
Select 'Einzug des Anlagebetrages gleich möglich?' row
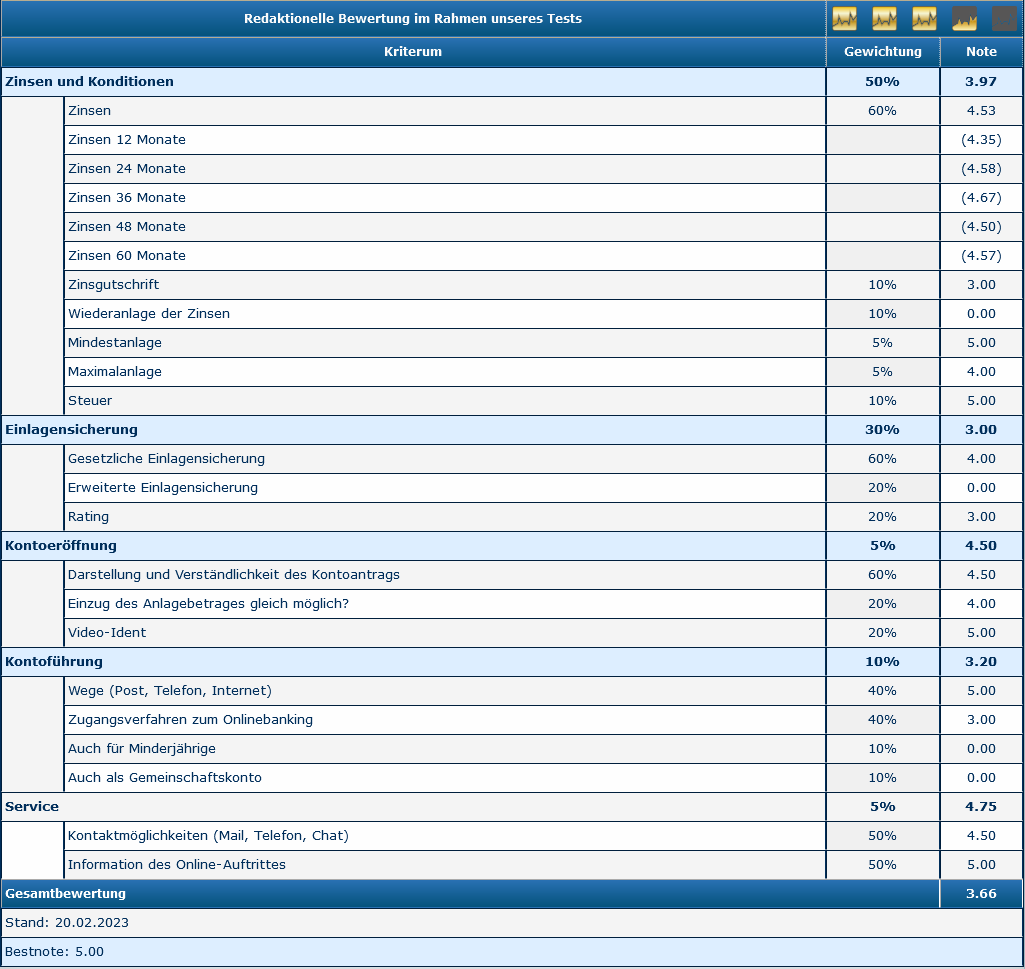(209, 604)
